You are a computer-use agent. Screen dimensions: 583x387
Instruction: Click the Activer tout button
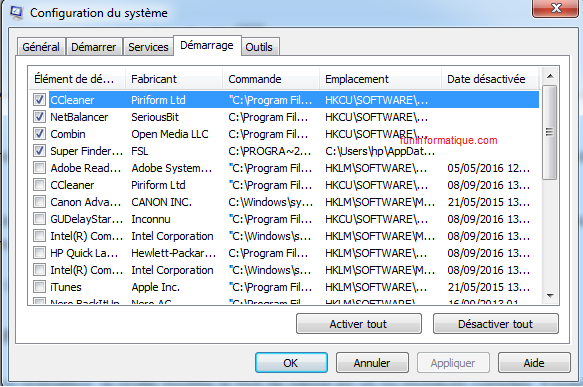tap(358, 324)
